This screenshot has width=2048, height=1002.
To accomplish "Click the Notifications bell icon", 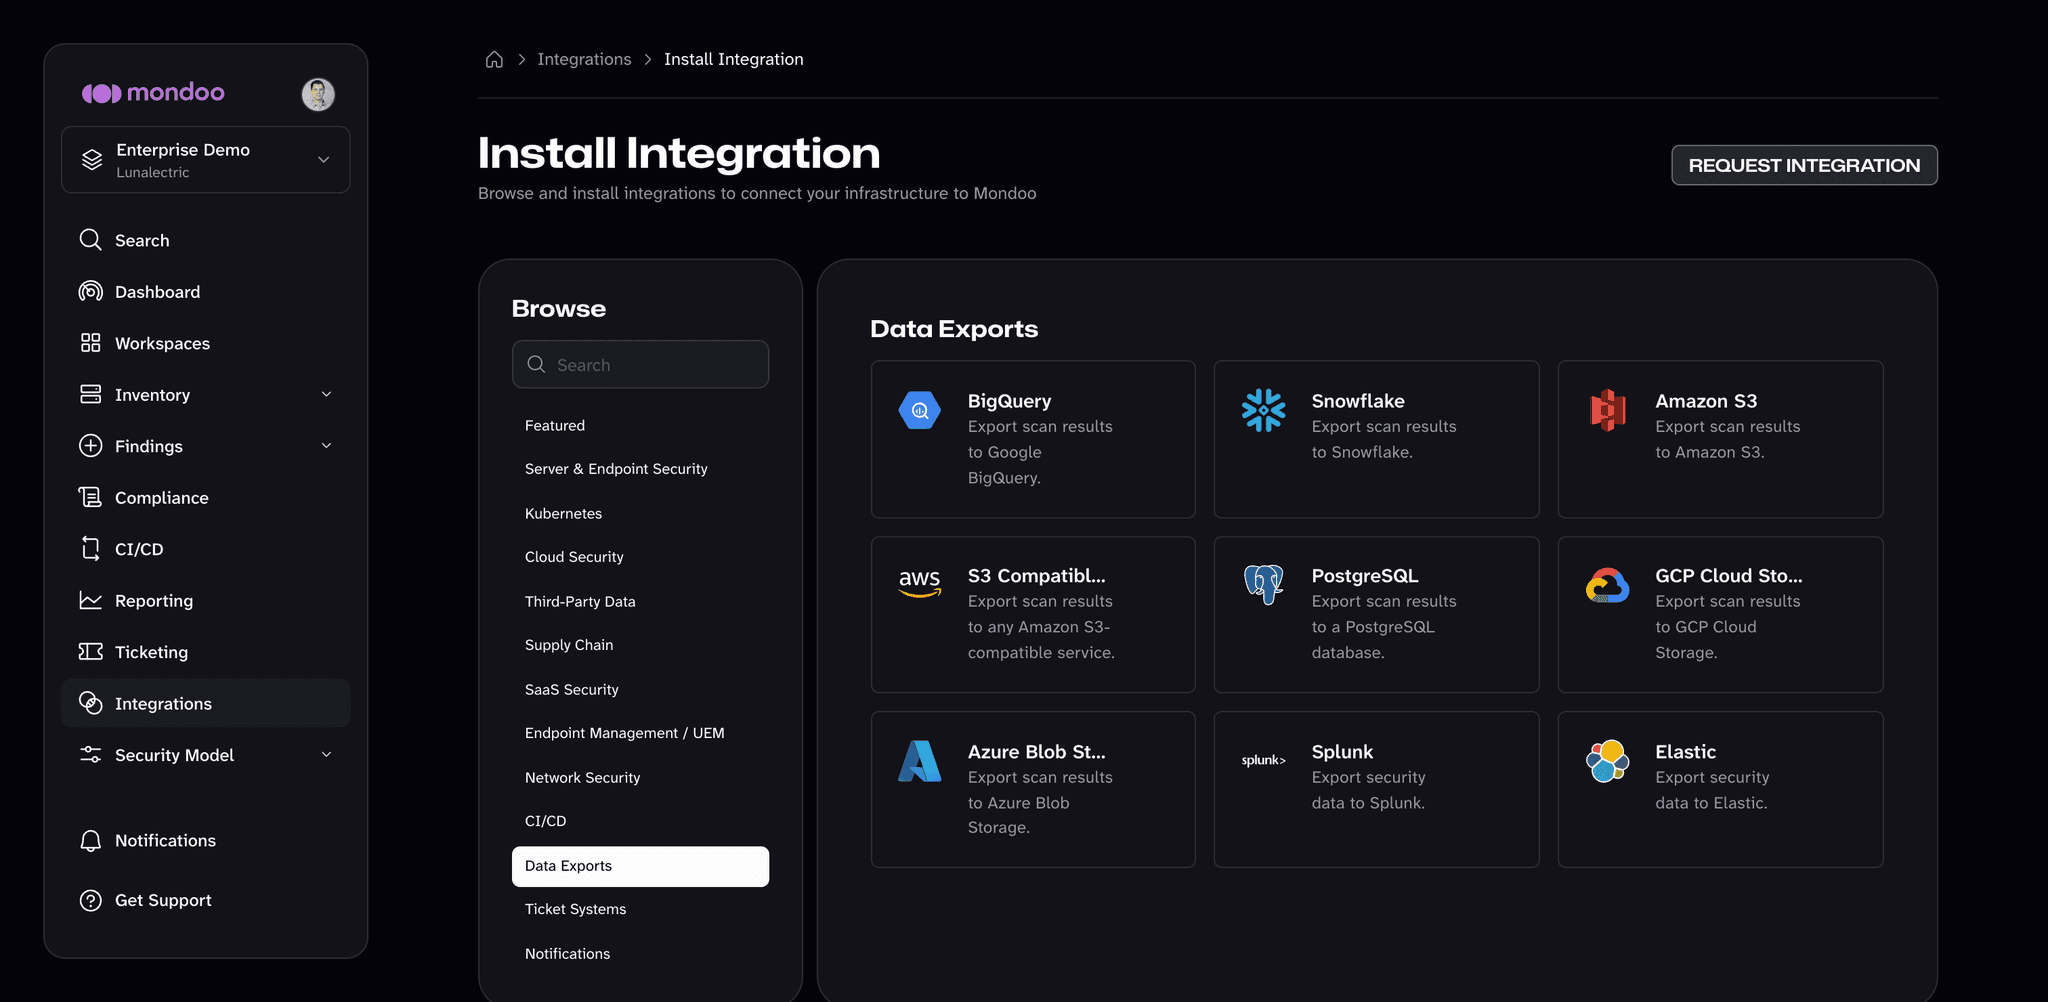I will tap(90, 841).
